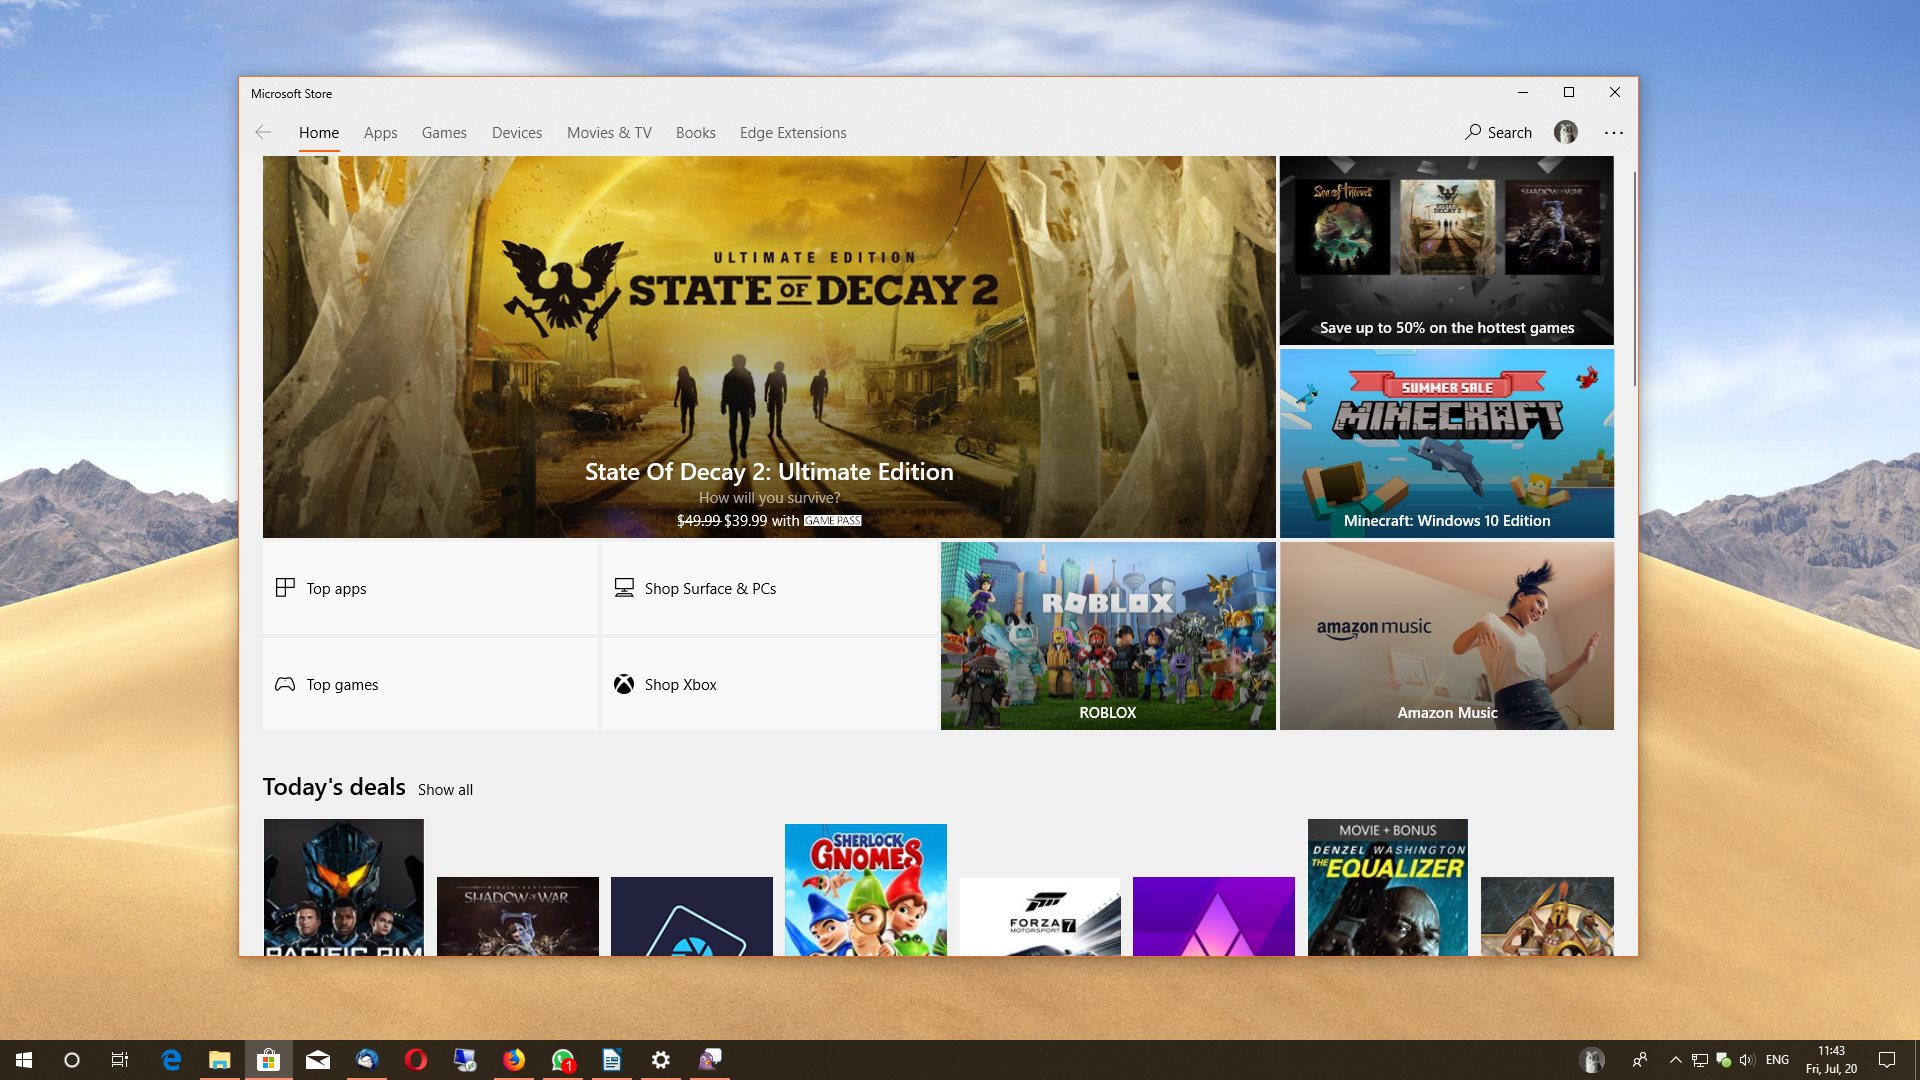Open the People icon in the taskbar

coord(1640,1060)
